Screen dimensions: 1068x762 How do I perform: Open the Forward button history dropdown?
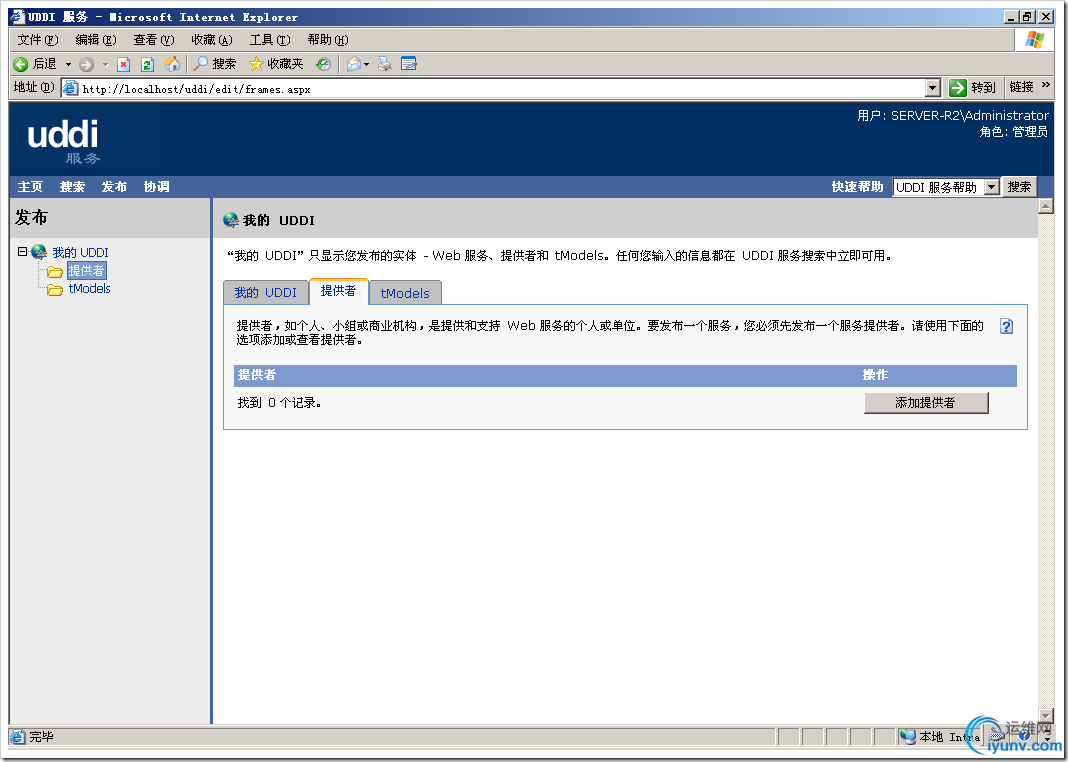(105, 65)
